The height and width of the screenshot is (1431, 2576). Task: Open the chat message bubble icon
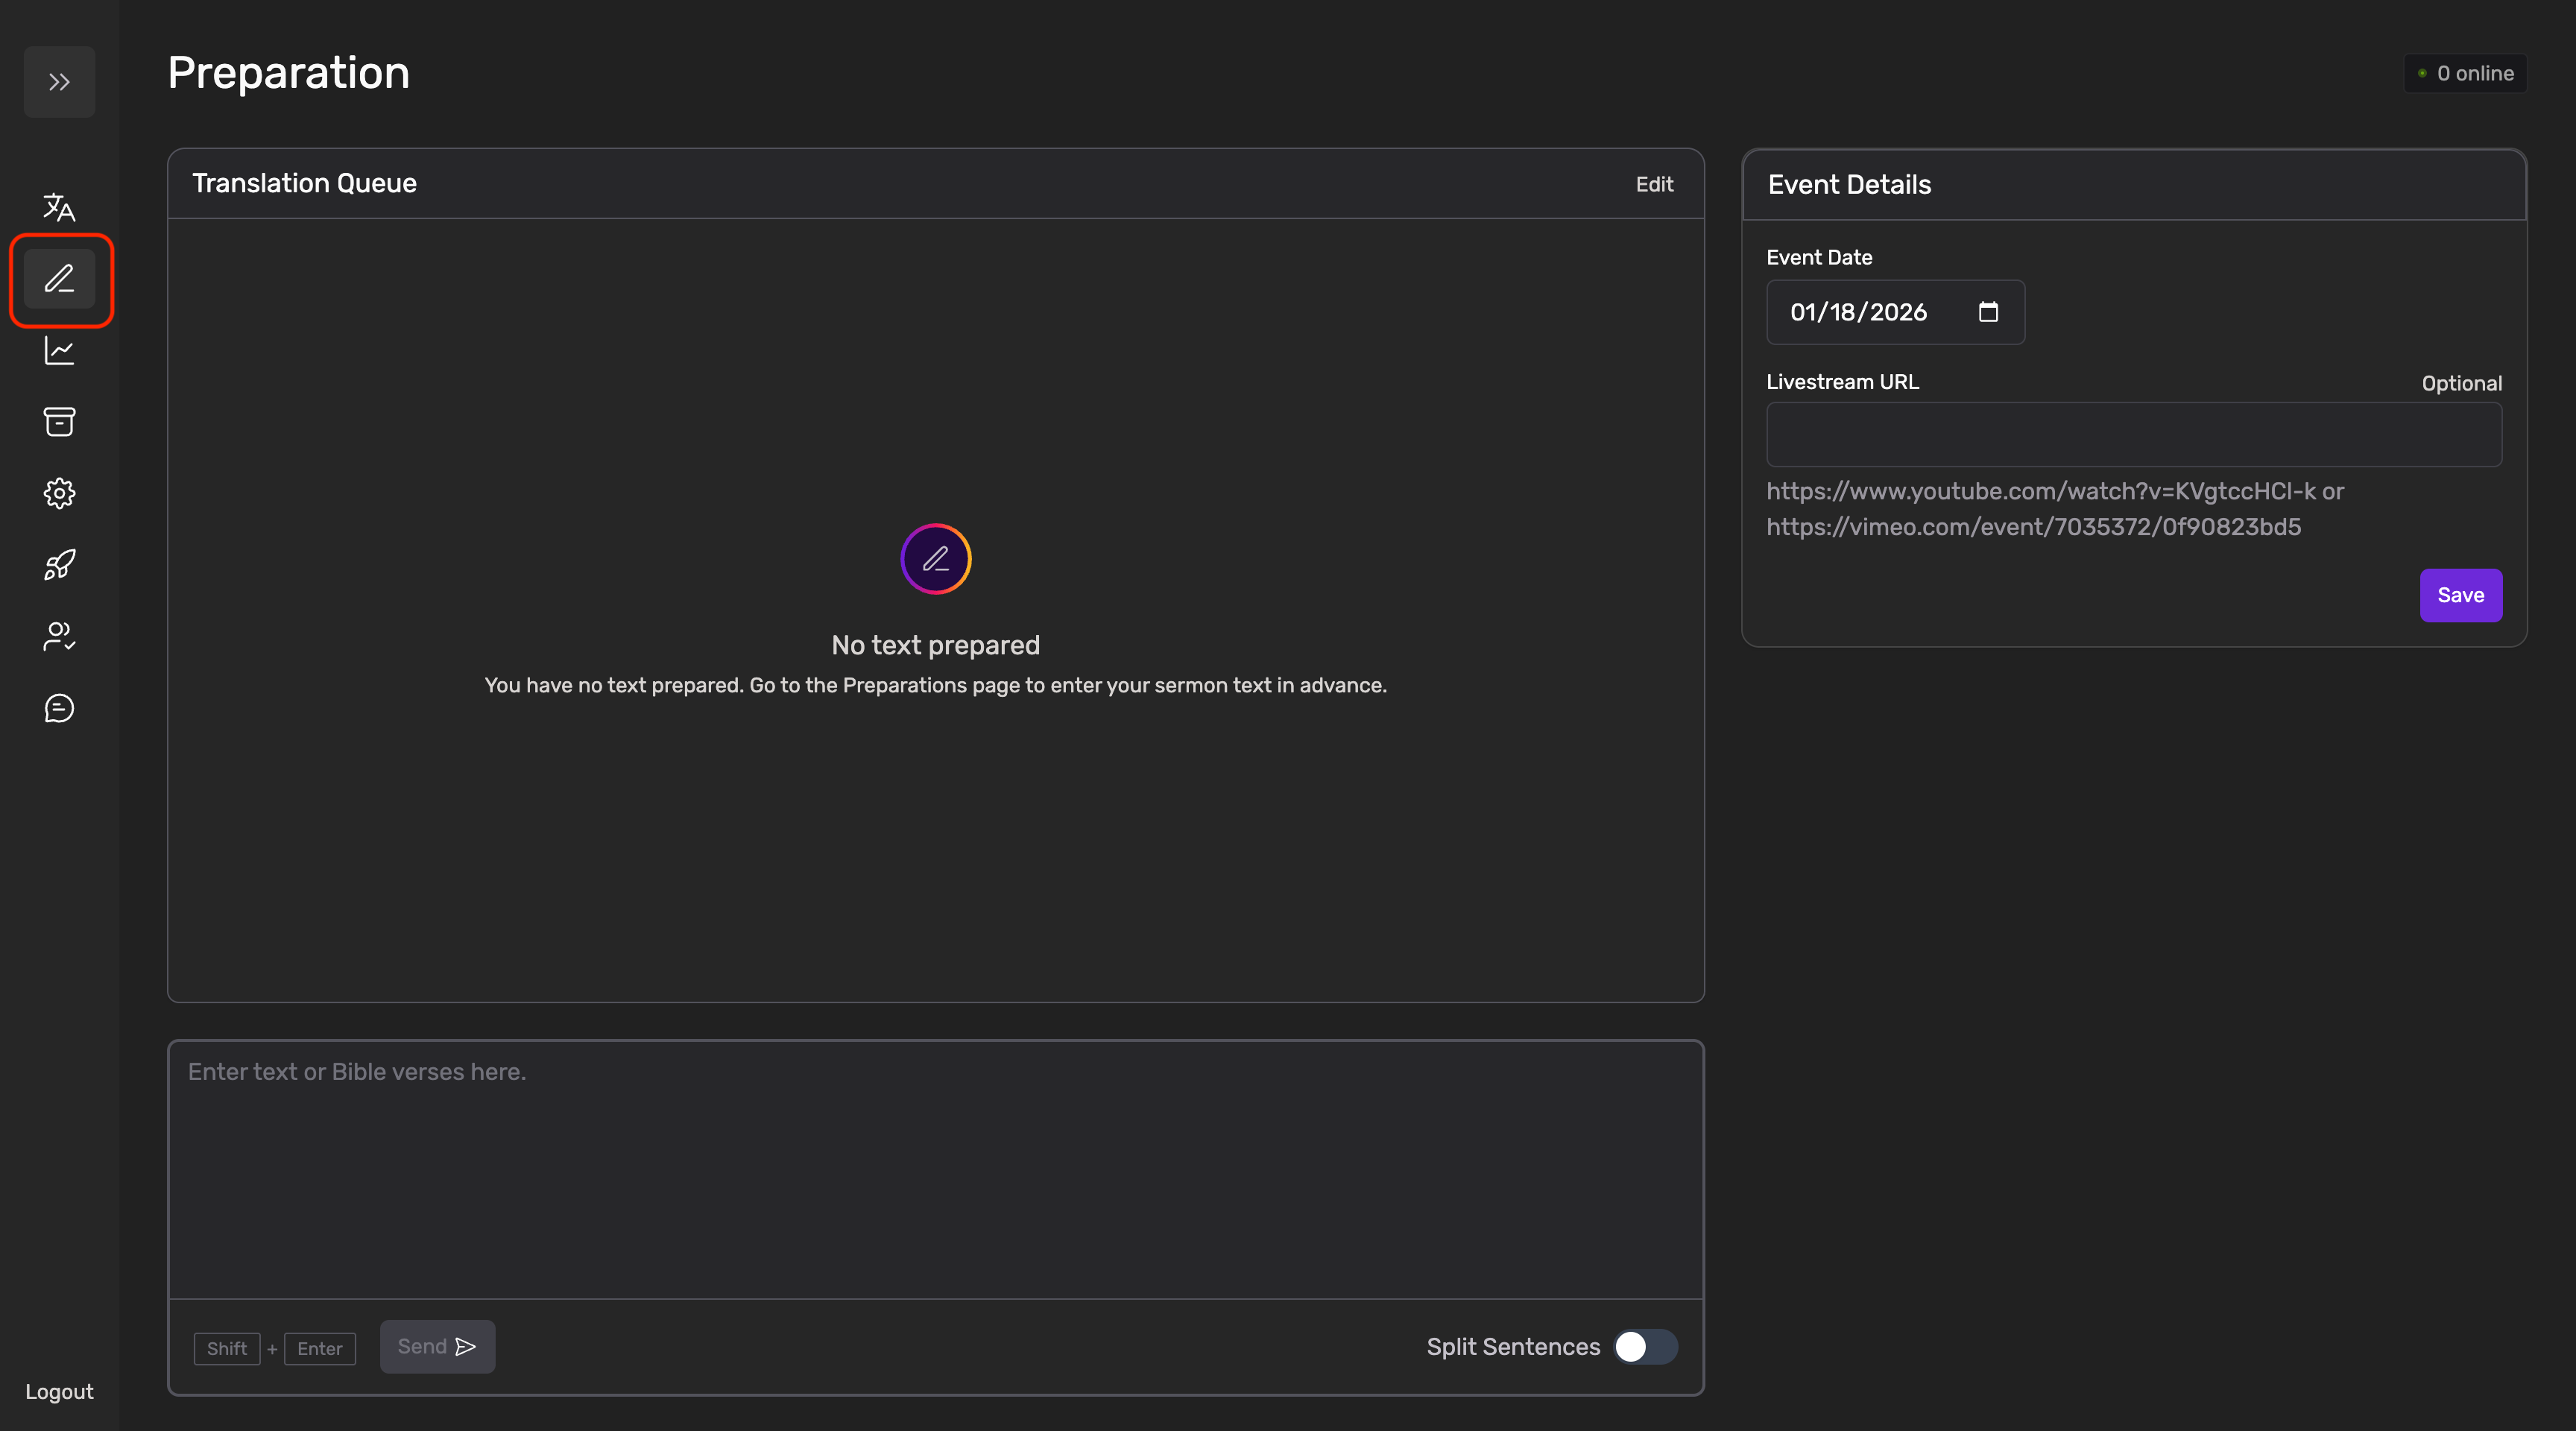point(59,708)
